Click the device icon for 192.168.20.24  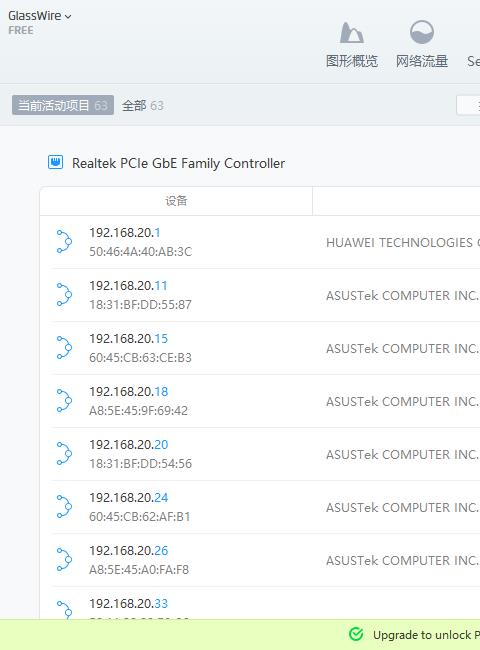point(64,507)
